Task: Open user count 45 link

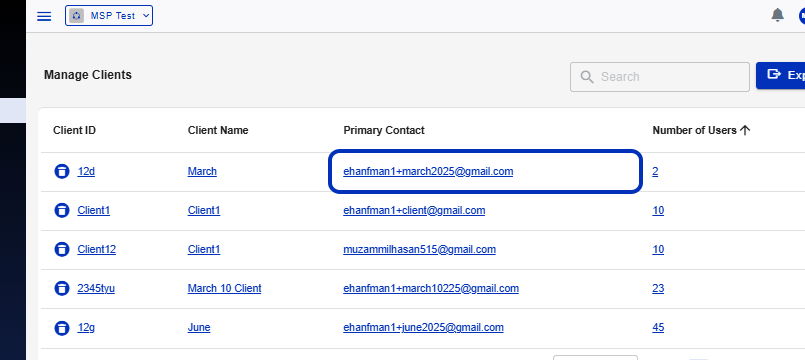Action: pos(658,327)
